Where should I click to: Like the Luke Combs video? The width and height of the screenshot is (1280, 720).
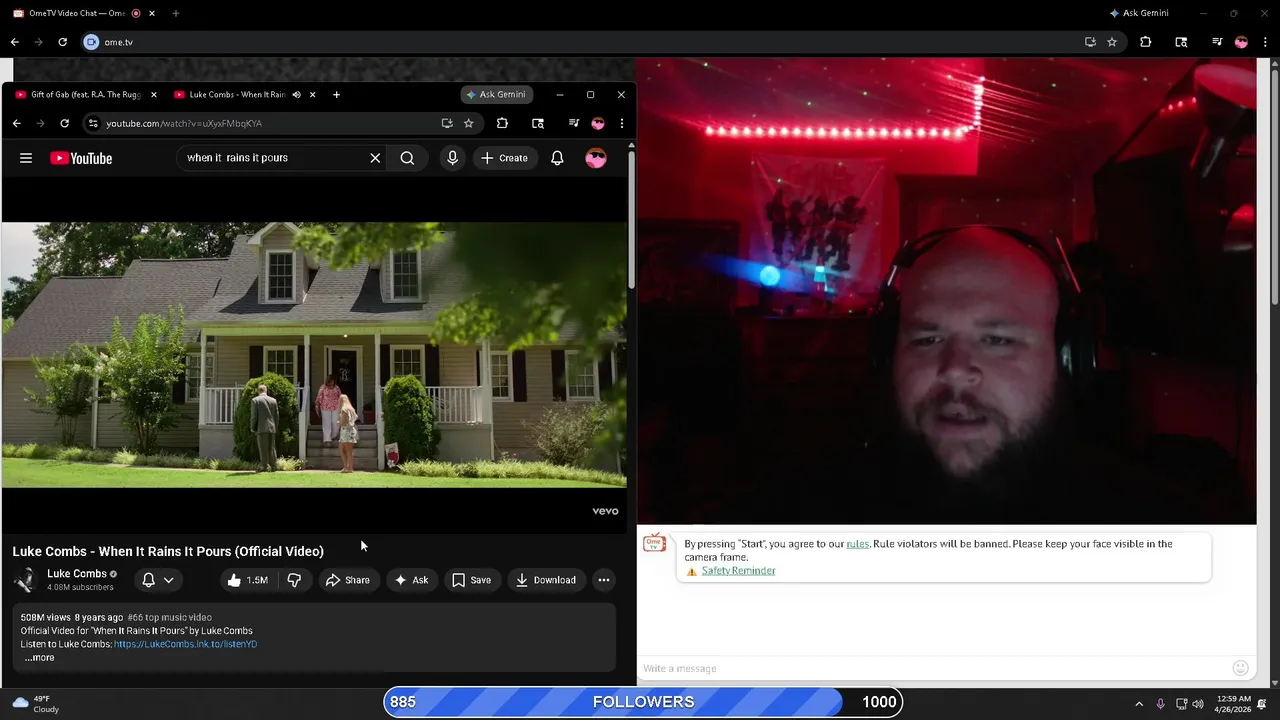click(x=246, y=580)
